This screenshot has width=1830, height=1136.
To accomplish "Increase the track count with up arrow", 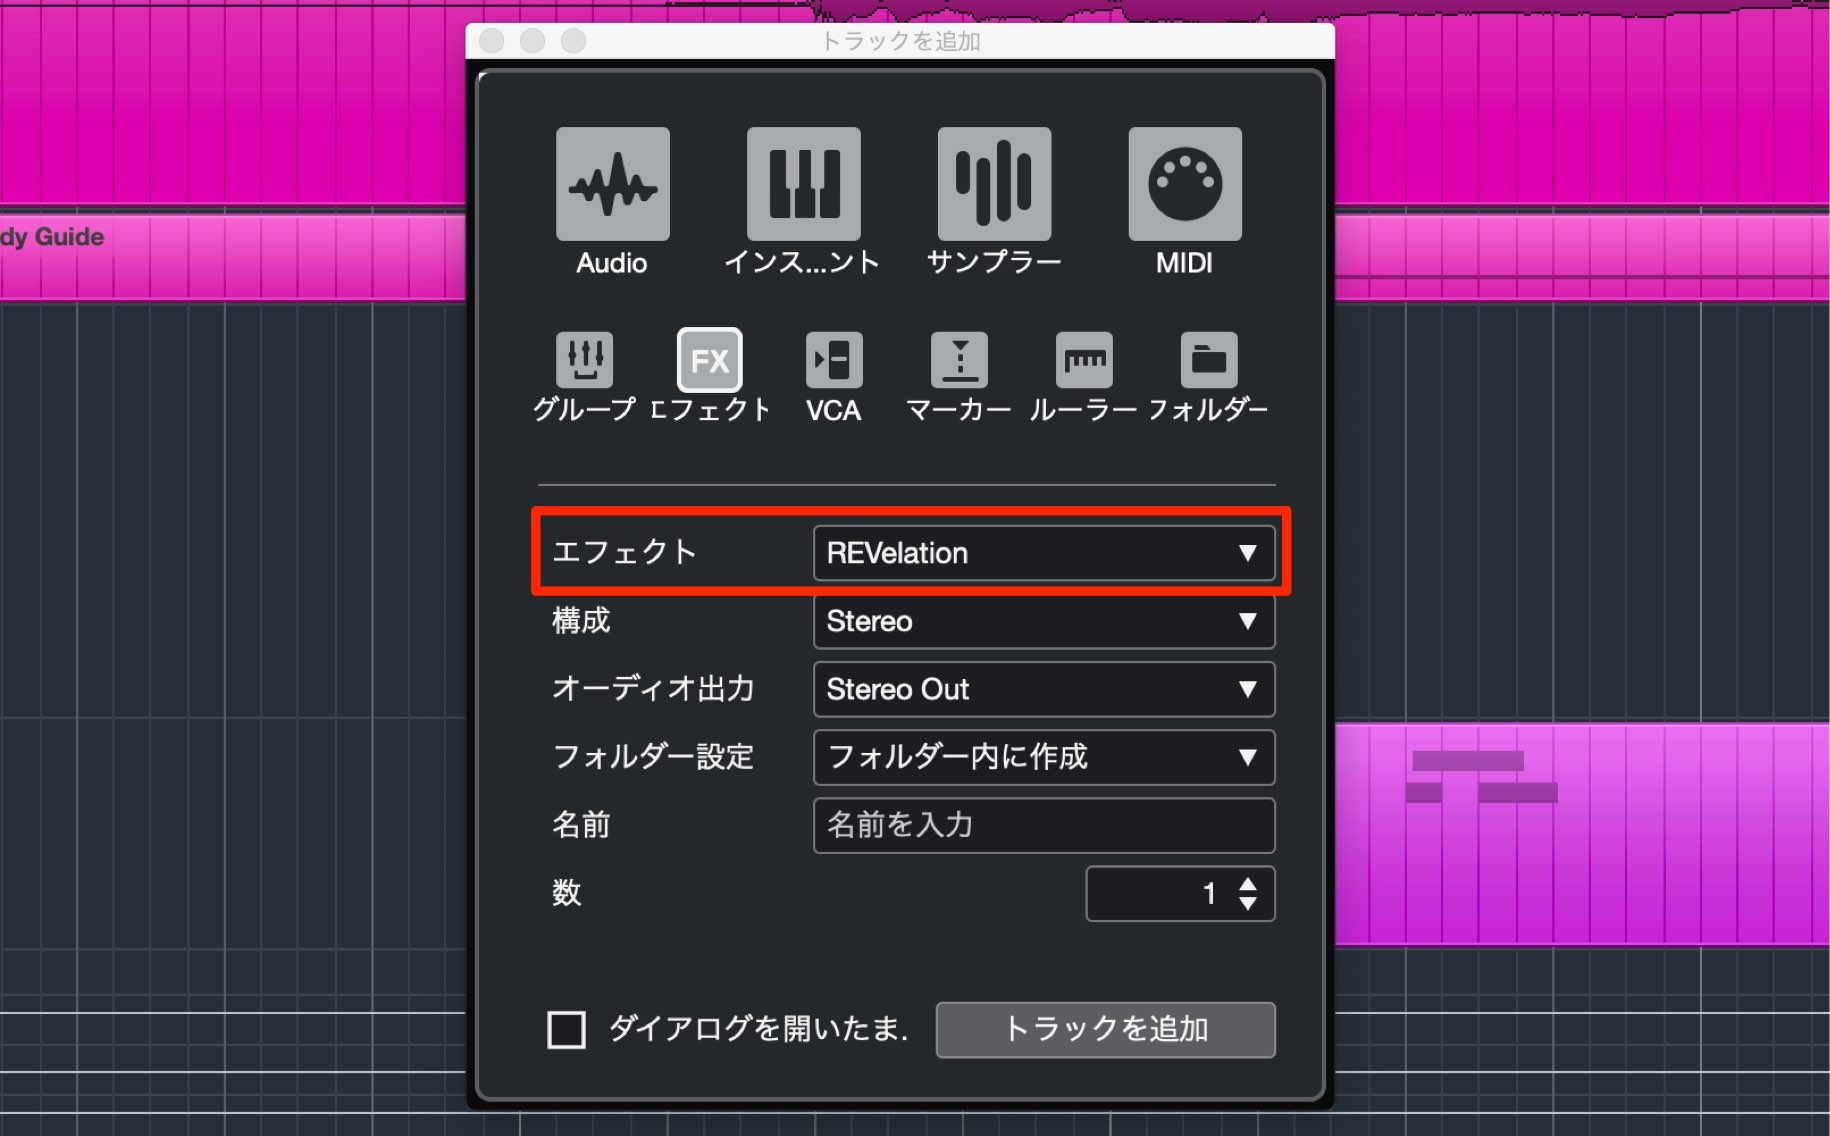I will (1247, 884).
